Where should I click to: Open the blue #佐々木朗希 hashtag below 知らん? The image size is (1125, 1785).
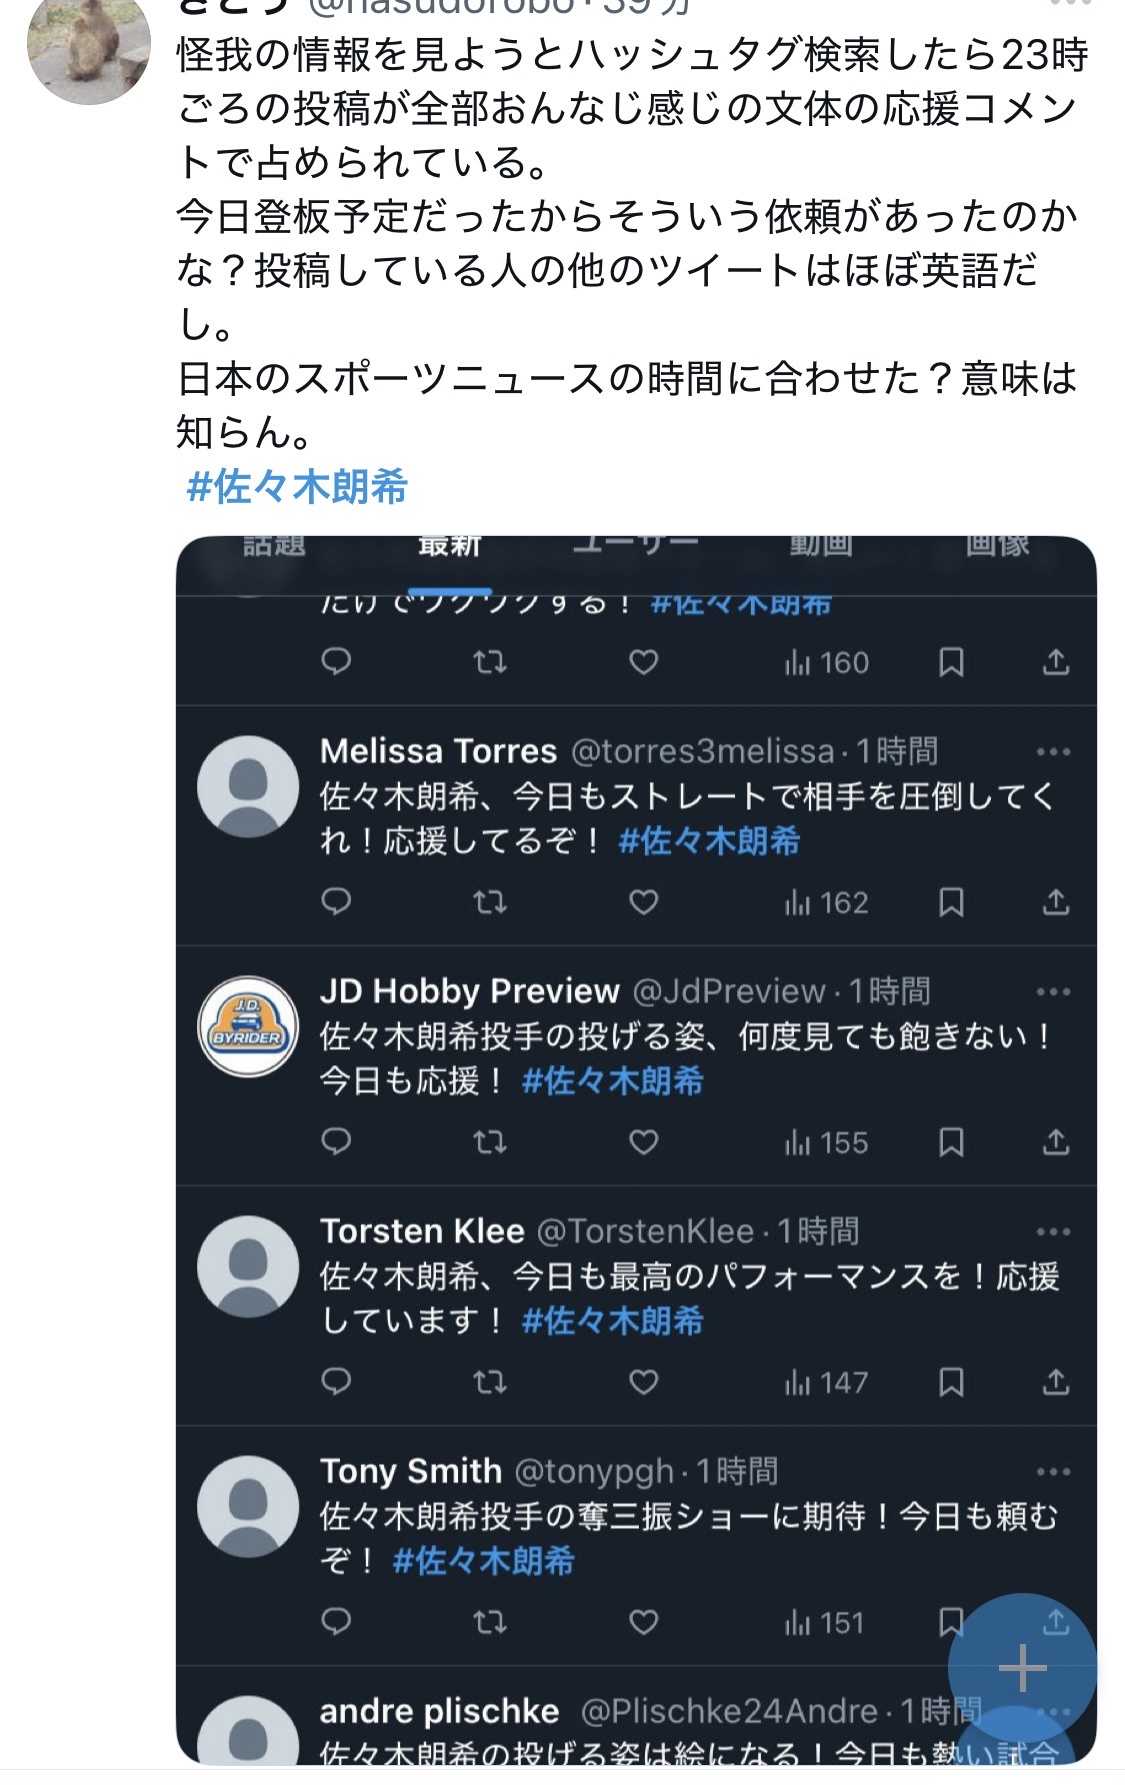pos(297,487)
